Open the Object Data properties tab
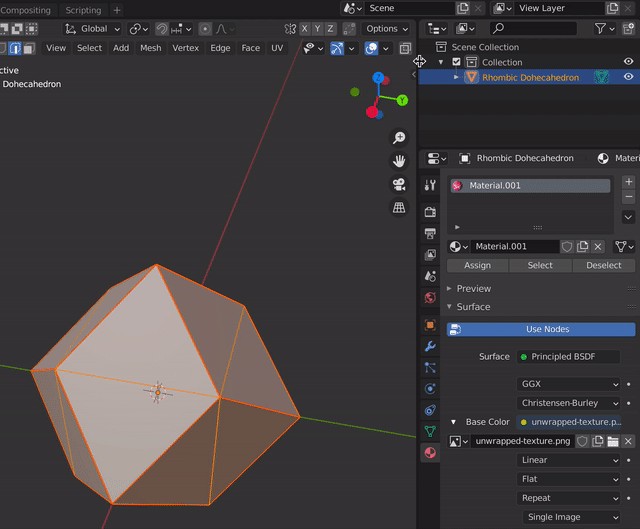640x529 pixels. 430,432
